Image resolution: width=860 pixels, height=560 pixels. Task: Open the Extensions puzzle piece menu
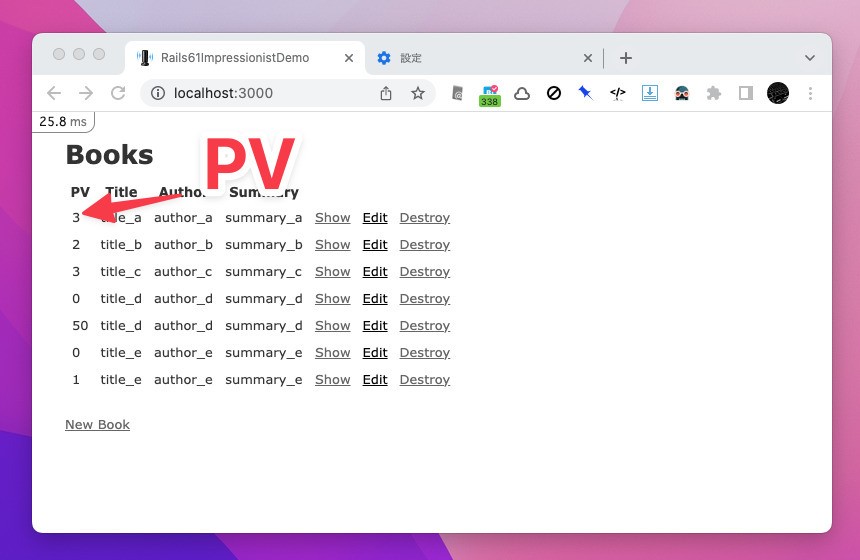(714, 93)
